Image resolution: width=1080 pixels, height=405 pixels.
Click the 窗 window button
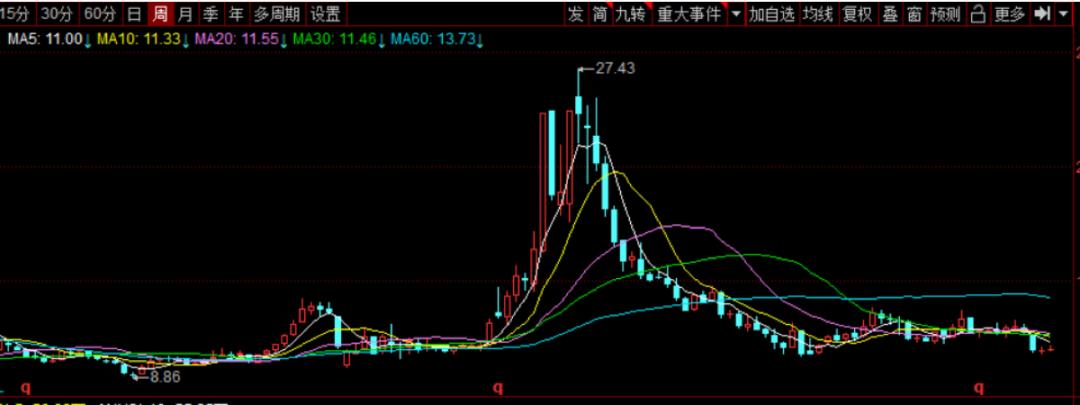click(914, 14)
